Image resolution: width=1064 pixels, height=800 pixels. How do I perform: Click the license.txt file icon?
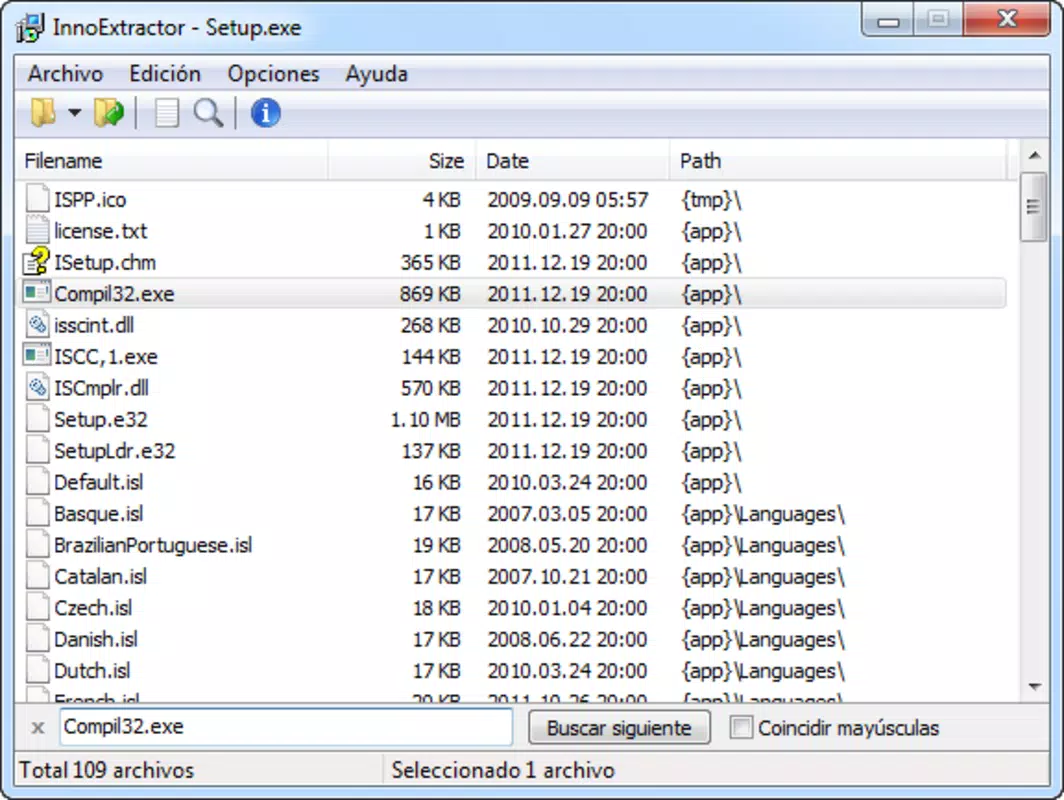(37, 230)
